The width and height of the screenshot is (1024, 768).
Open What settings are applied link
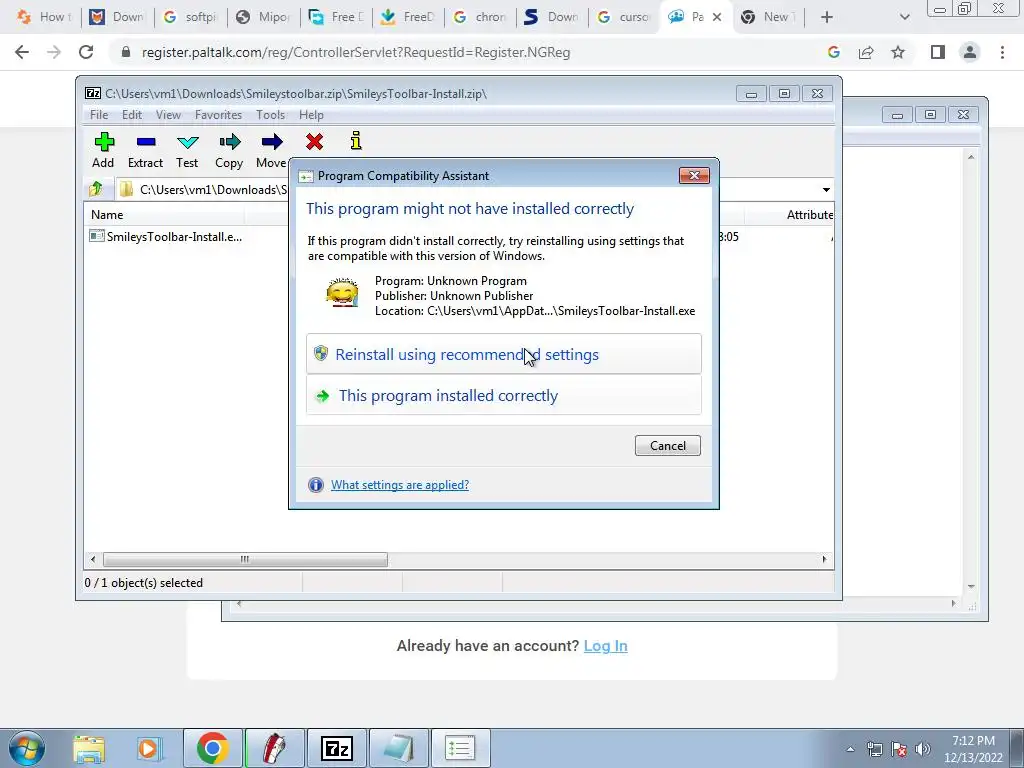click(x=400, y=485)
